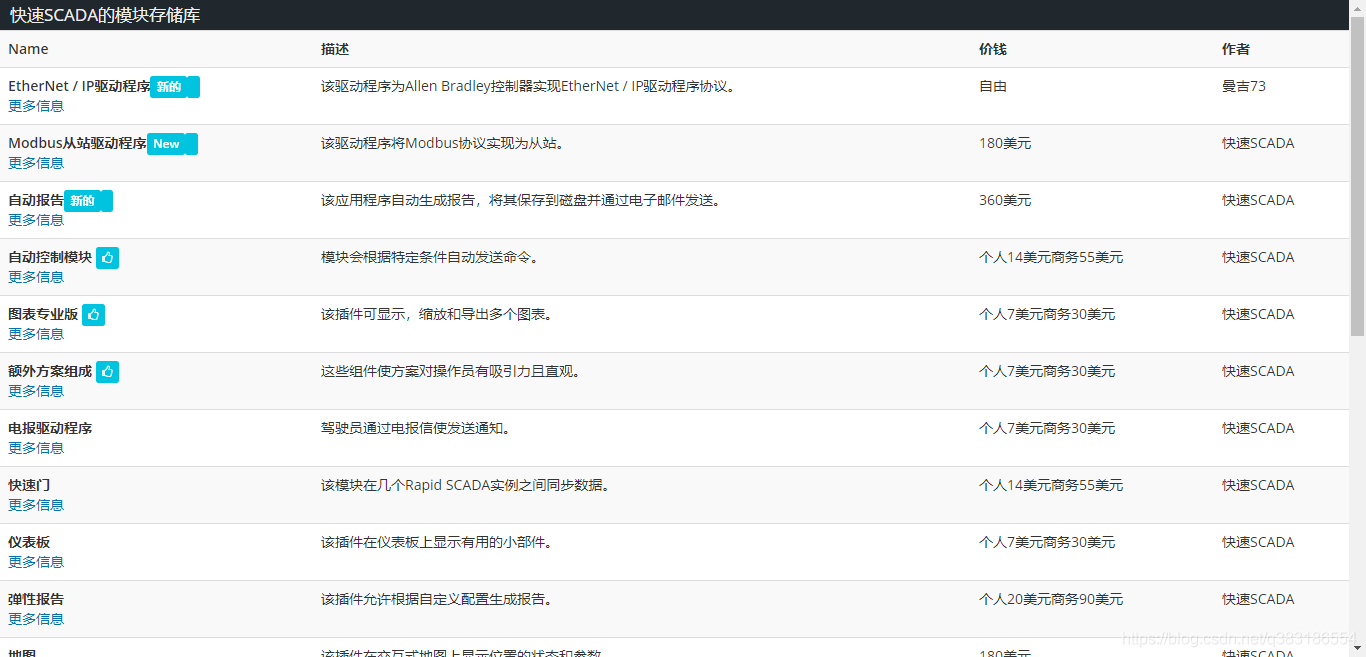Click 新的 badge next to EtherNet / IP驱动程序
This screenshot has height=657, width=1366.
(x=175, y=87)
